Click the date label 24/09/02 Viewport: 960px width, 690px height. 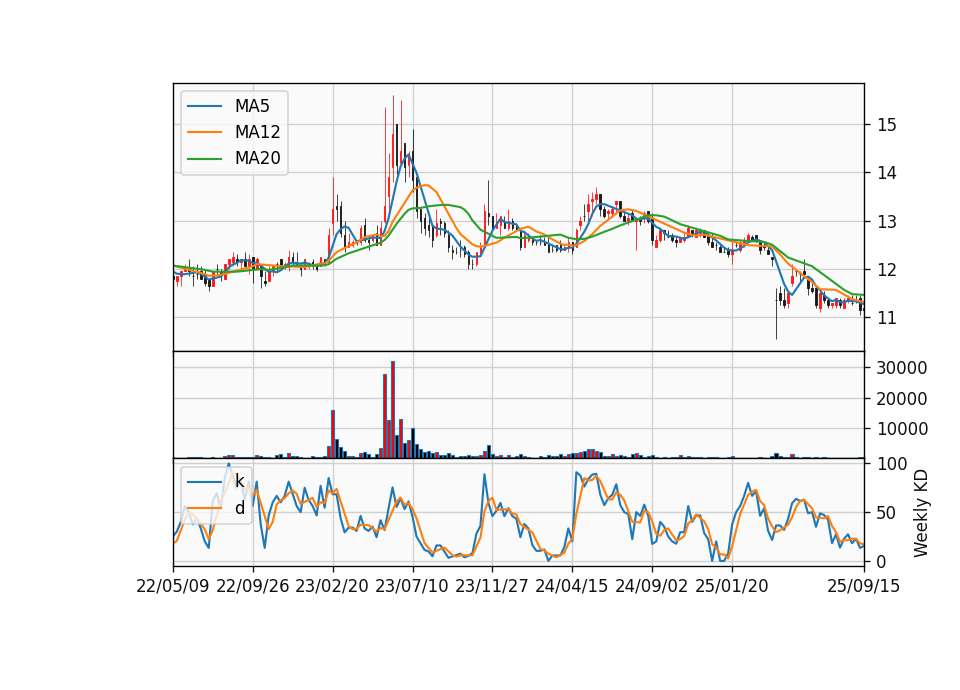651,586
